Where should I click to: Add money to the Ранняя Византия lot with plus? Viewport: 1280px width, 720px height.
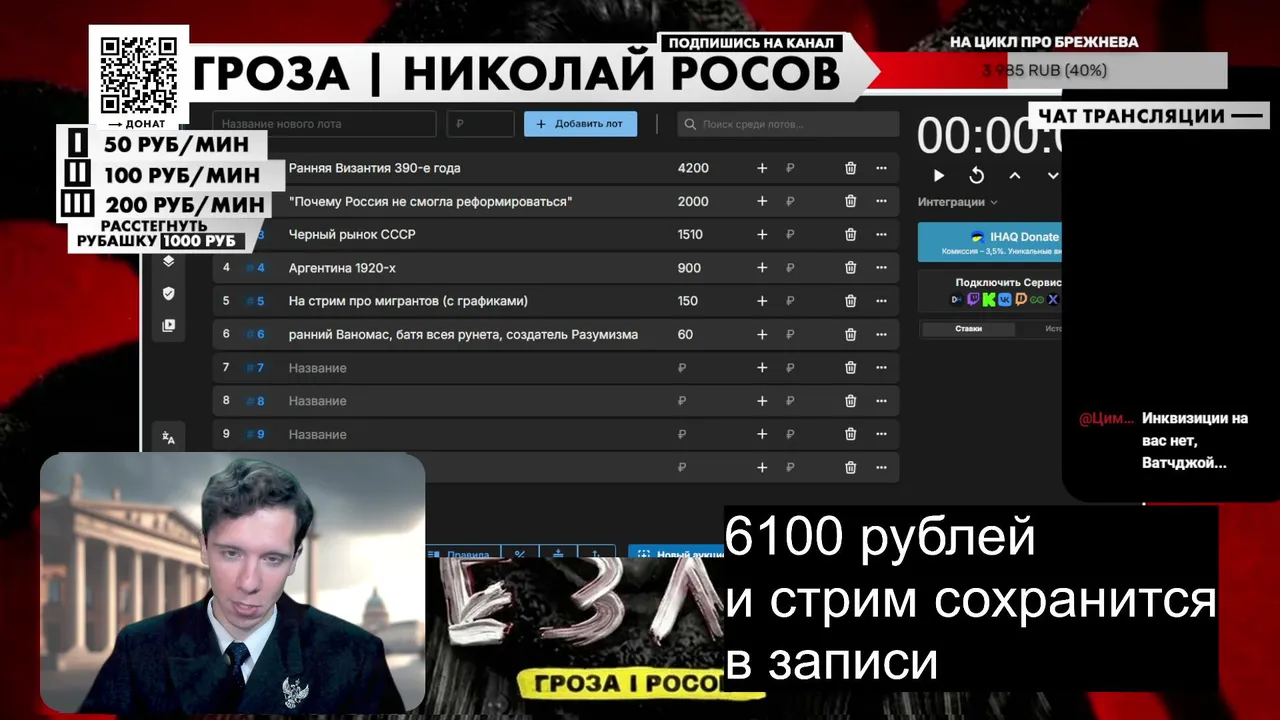click(762, 168)
